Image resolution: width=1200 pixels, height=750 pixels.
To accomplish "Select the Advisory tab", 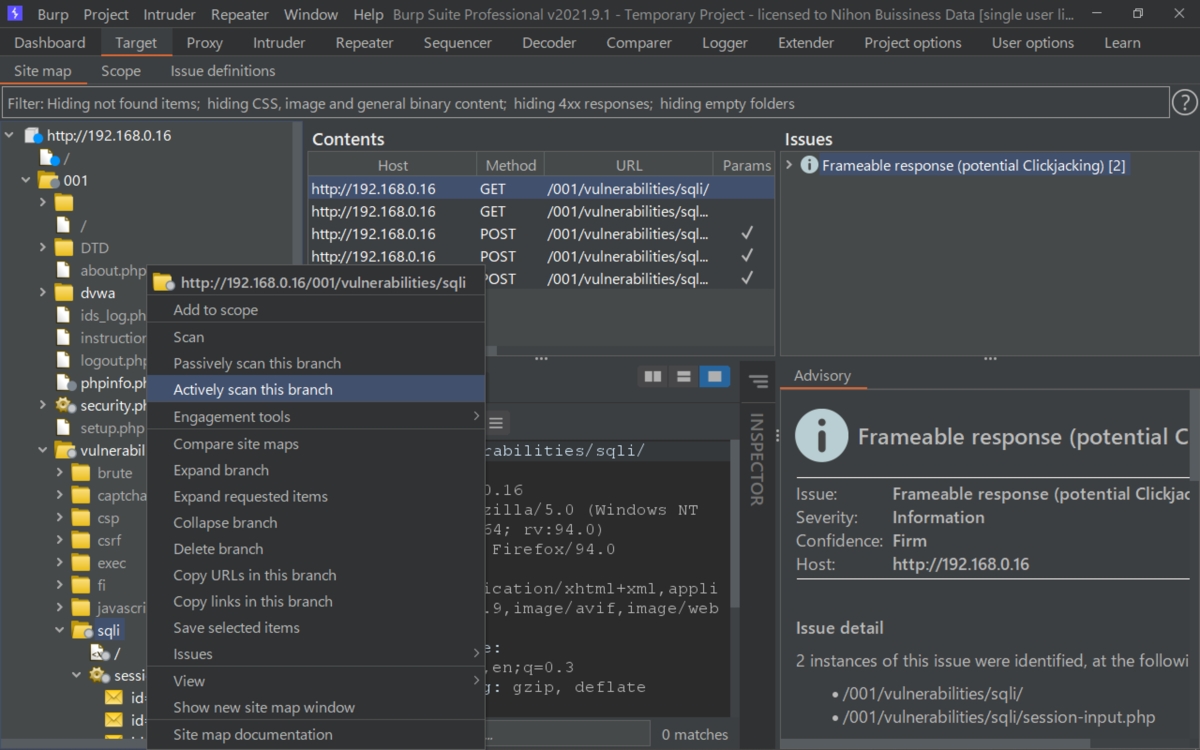I will 822,376.
